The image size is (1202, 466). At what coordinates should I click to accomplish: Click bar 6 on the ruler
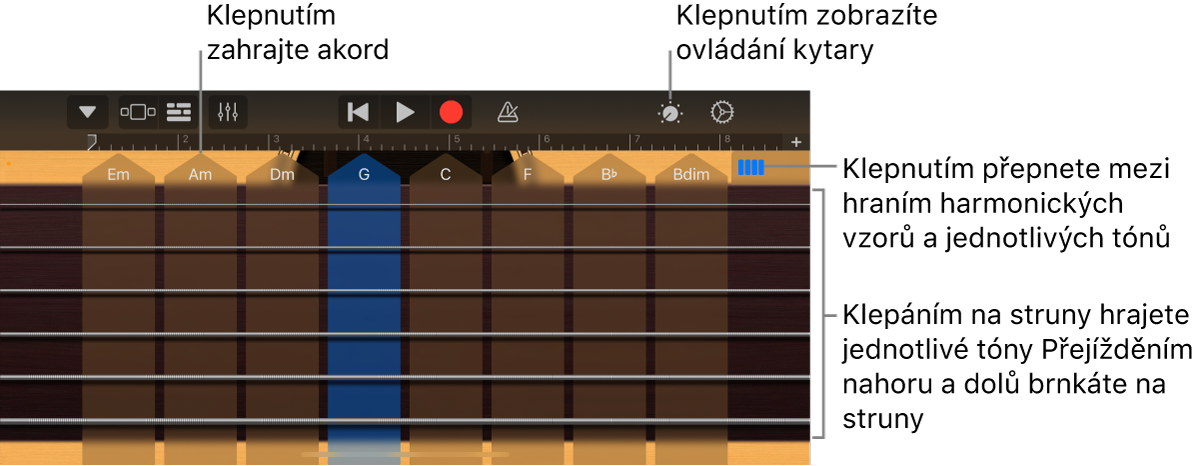click(x=546, y=141)
